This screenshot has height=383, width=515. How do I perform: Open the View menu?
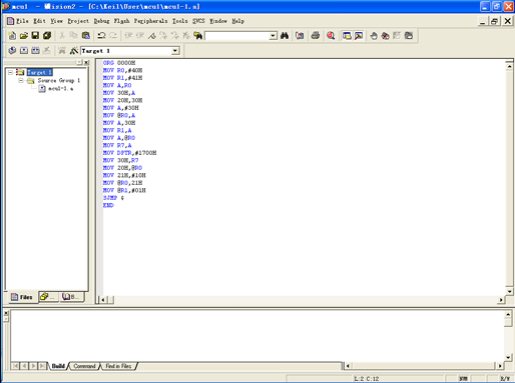point(56,21)
